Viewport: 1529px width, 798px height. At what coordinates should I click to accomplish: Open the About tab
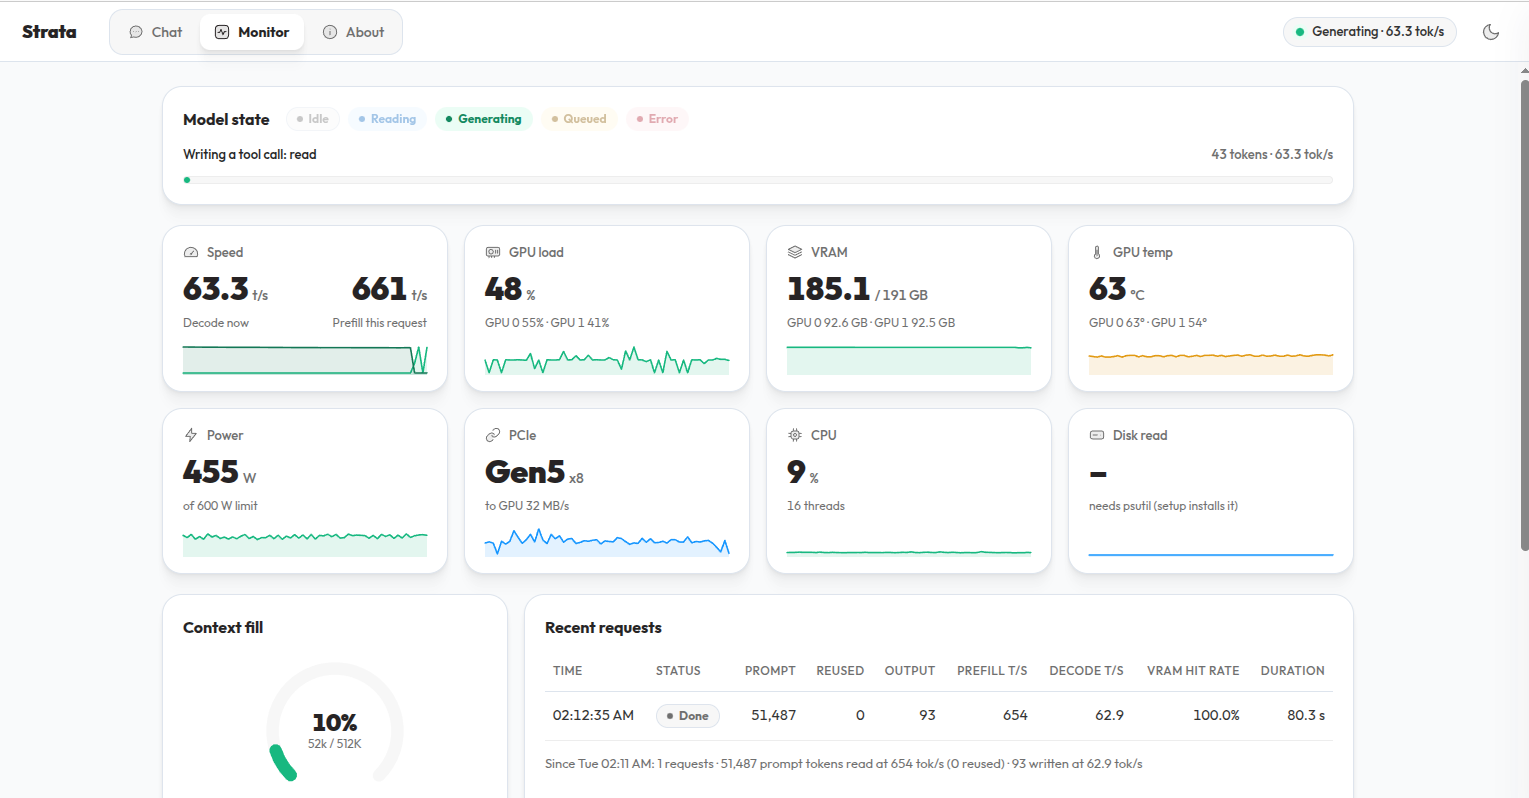coord(353,32)
